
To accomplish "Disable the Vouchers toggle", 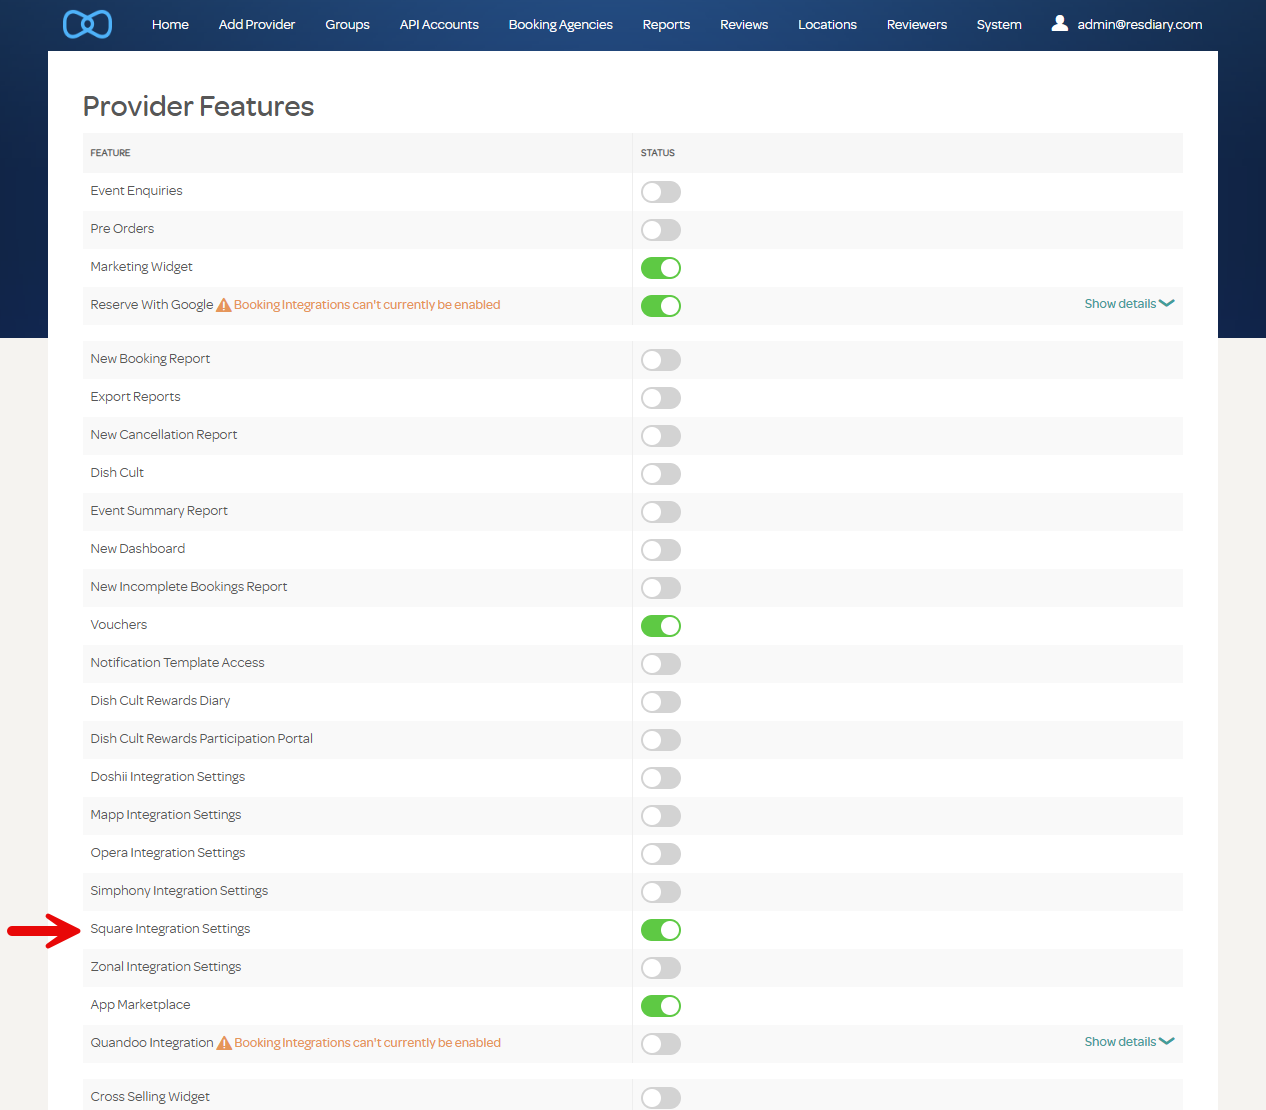I will (x=661, y=626).
